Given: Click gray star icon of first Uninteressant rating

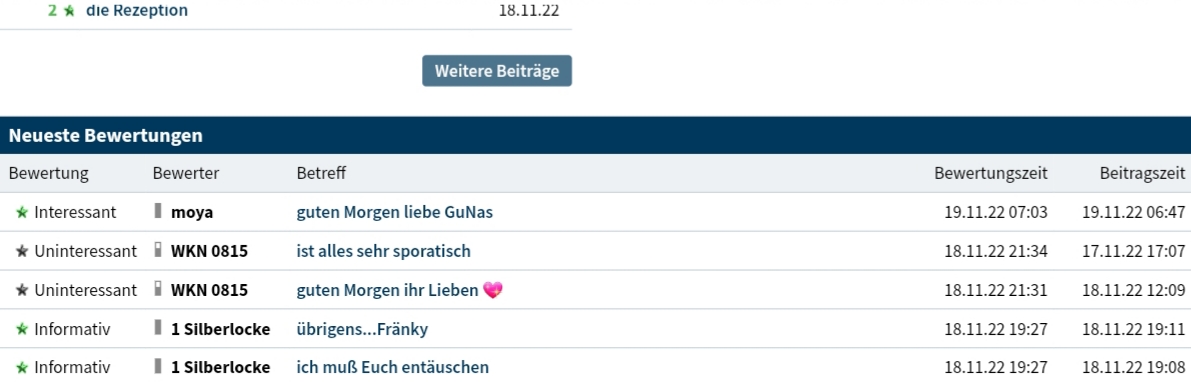Looking at the screenshot, I should tap(22, 251).
